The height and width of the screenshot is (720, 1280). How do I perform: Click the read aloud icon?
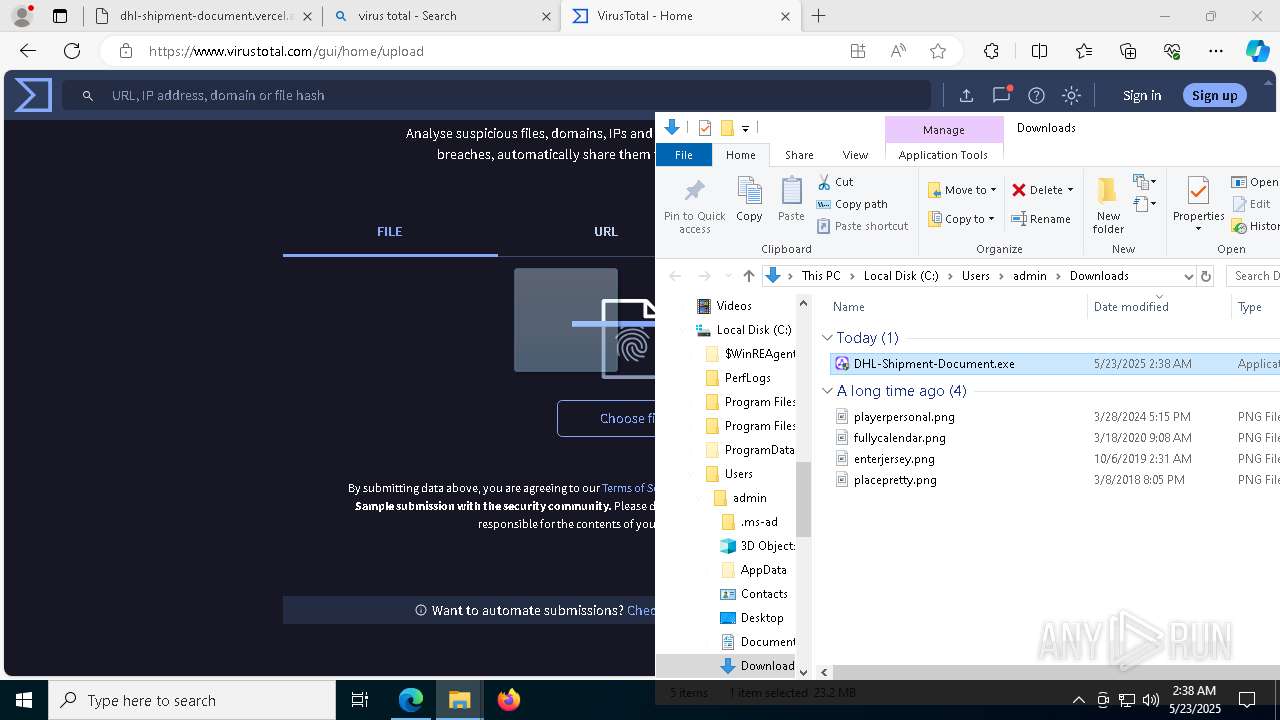898,51
